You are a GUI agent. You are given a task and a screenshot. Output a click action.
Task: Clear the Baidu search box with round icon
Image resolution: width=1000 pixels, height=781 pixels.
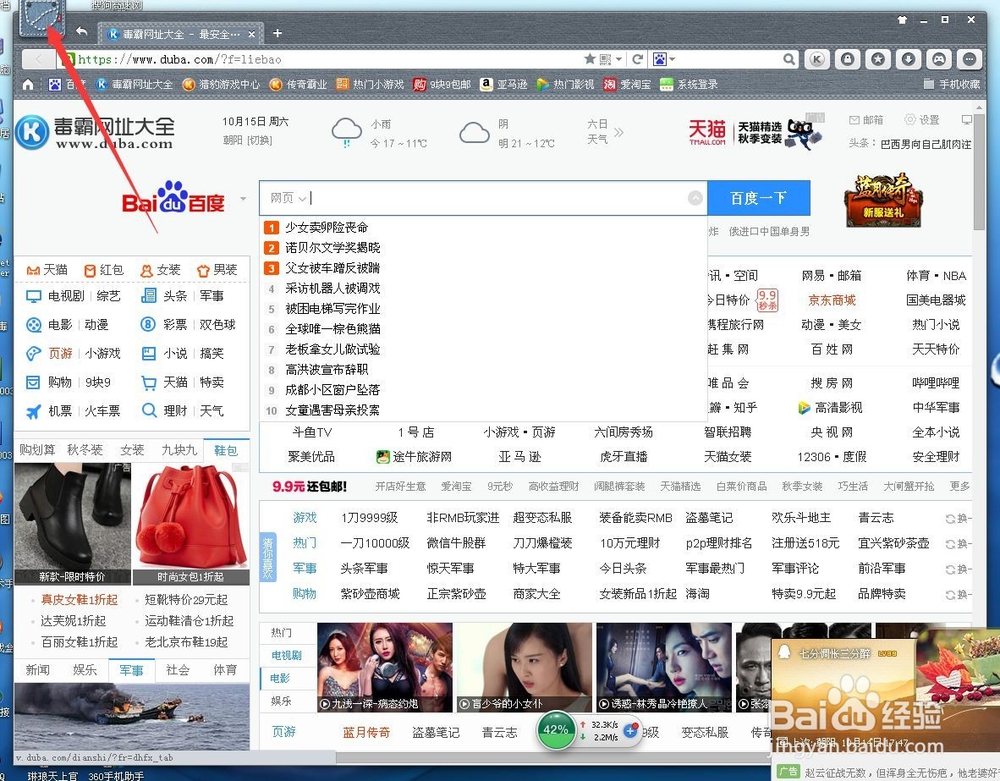(696, 198)
